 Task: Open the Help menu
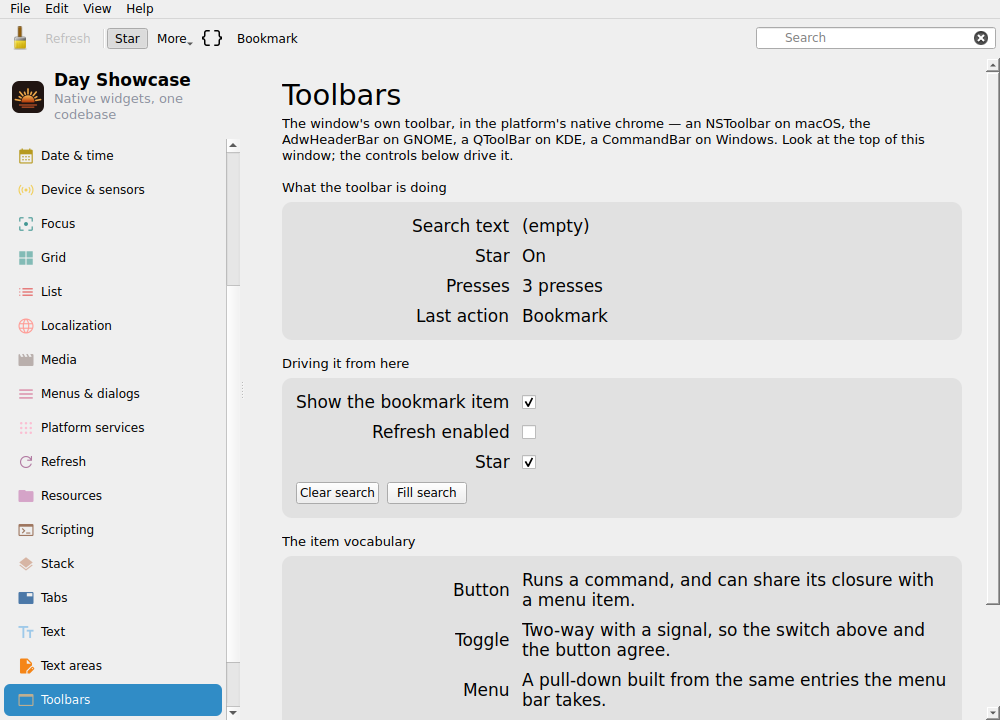(x=140, y=8)
